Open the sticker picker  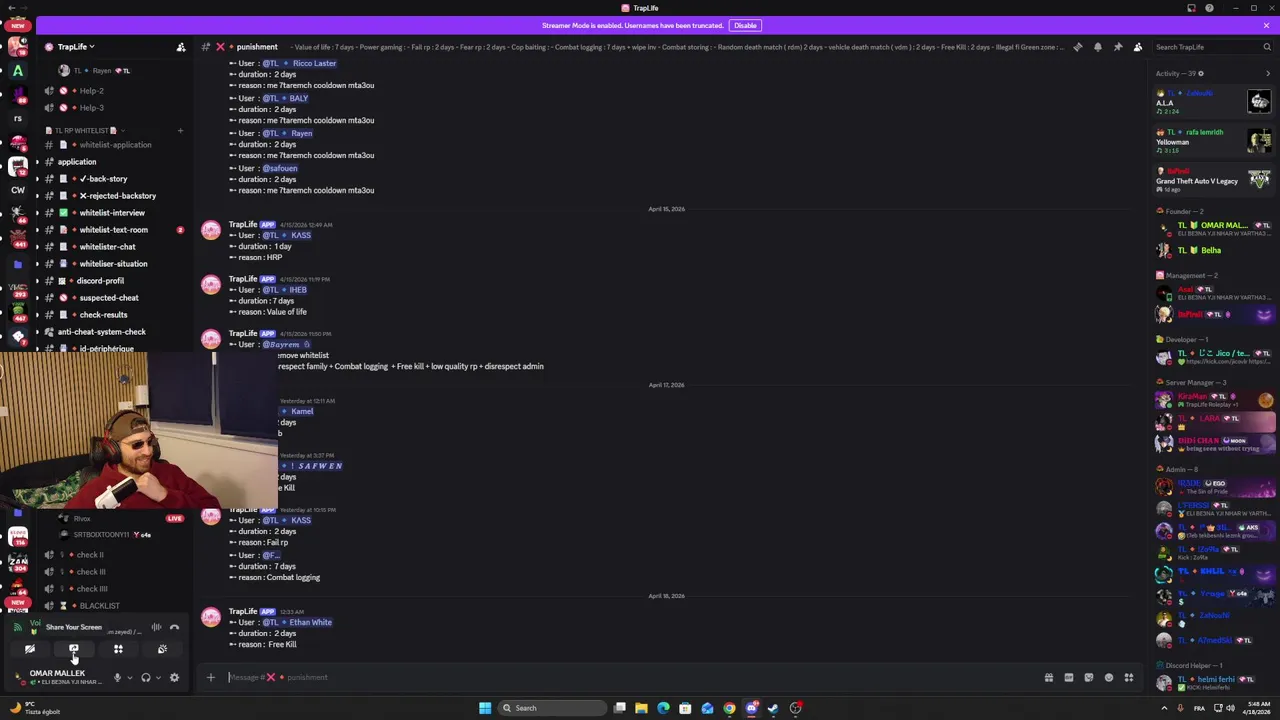click(1089, 678)
